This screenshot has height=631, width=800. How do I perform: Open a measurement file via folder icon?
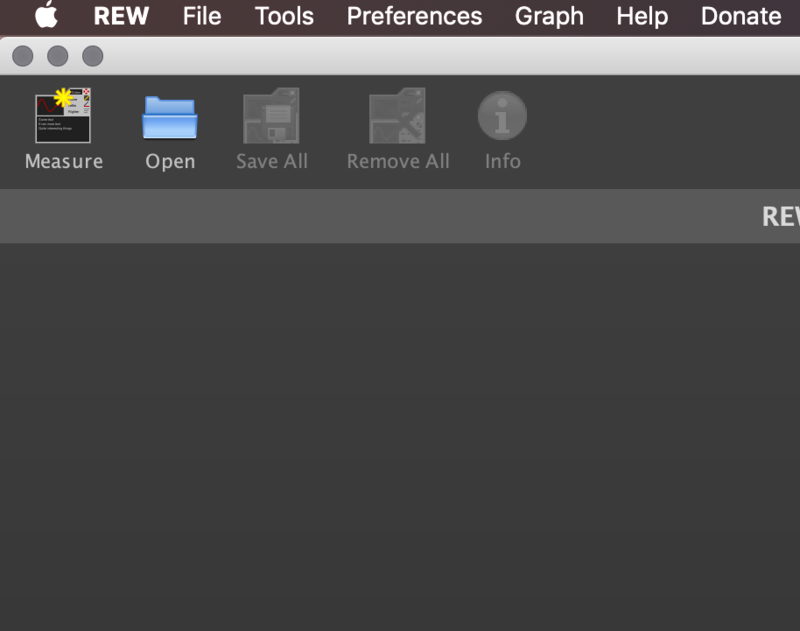pyautogui.click(x=170, y=118)
